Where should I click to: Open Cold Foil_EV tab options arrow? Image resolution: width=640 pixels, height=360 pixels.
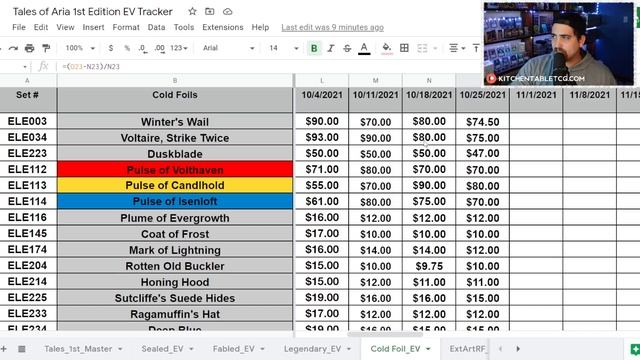pos(428,349)
